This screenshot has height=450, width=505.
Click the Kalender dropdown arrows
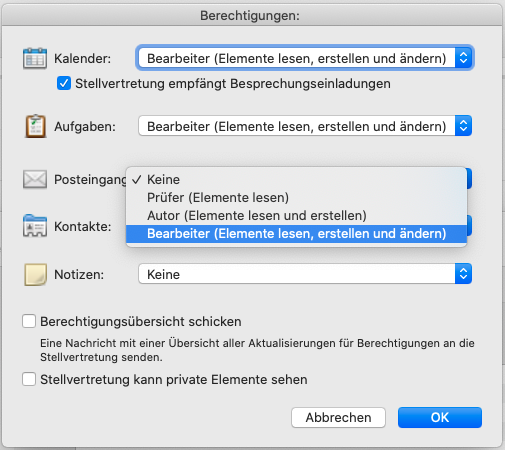pos(463,58)
